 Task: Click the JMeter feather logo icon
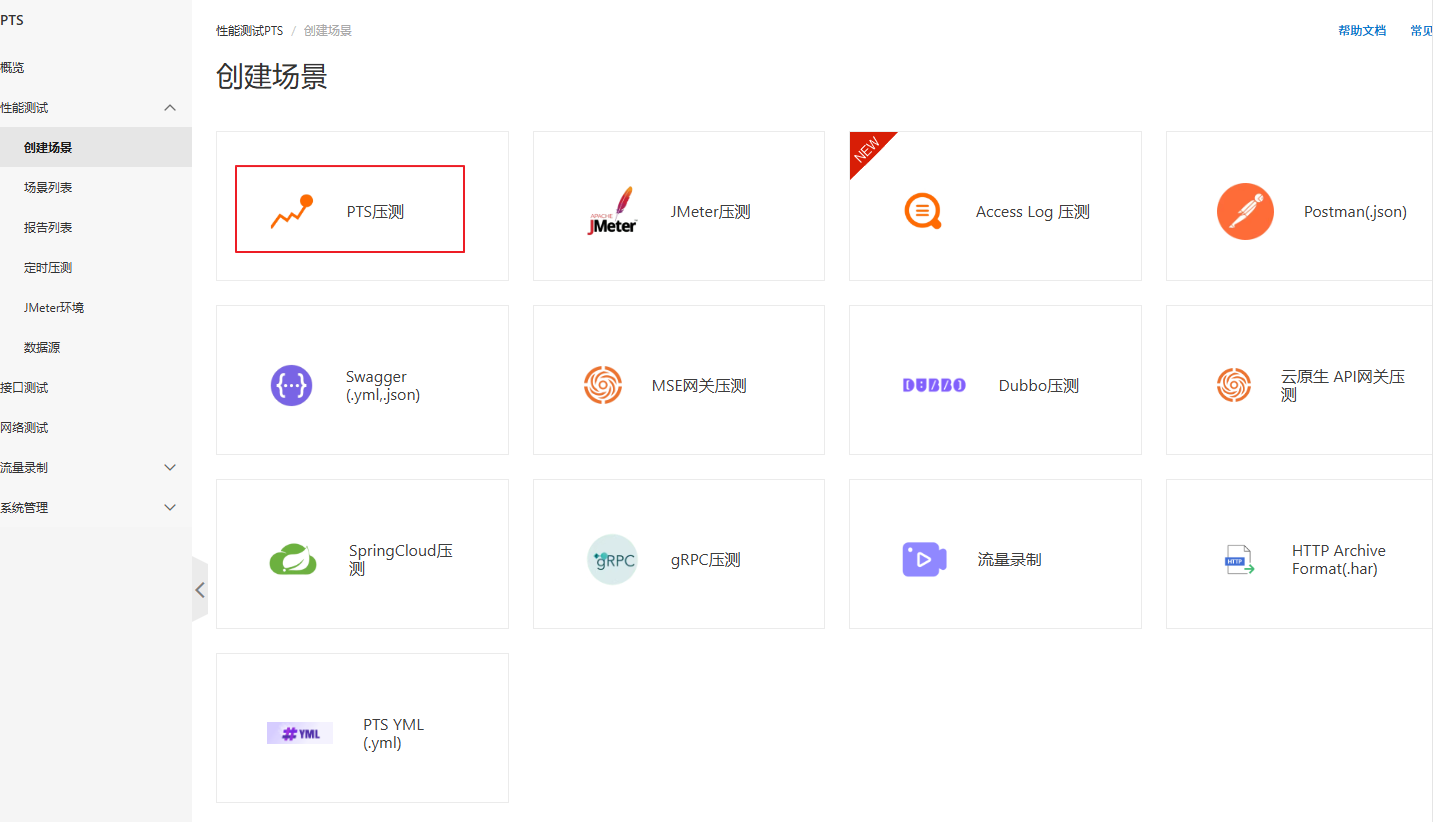(x=612, y=211)
